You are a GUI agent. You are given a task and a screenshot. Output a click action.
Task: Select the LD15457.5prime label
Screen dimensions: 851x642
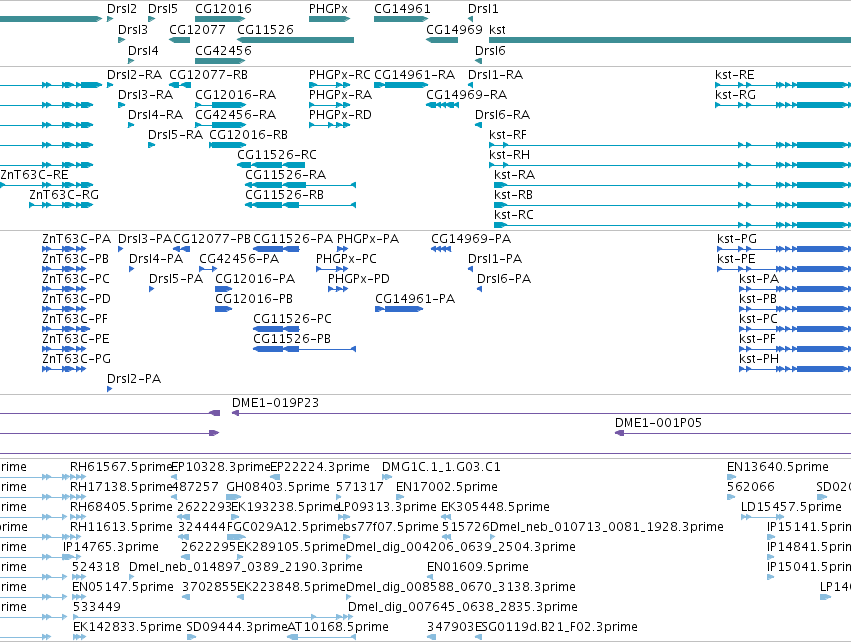[x=791, y=507]
